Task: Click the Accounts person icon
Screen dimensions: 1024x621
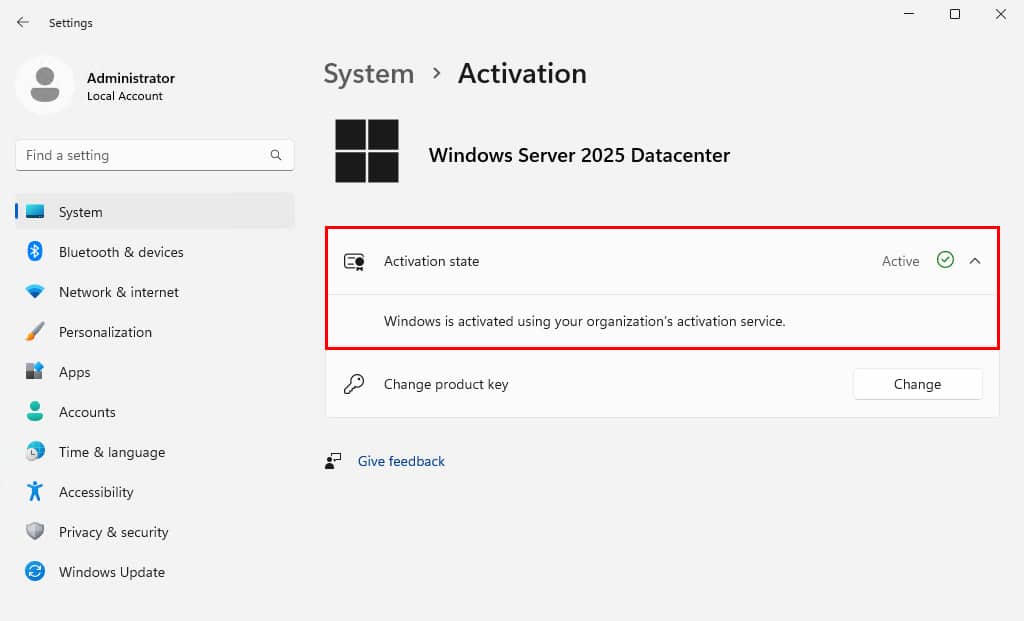Action: click(35, 411)
